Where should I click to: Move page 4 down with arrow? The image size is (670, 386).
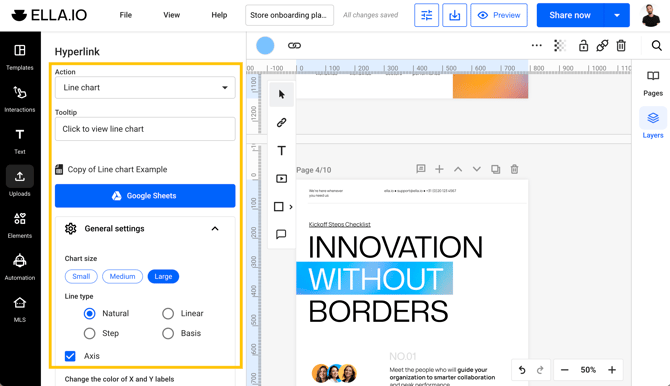coord(477,169)
